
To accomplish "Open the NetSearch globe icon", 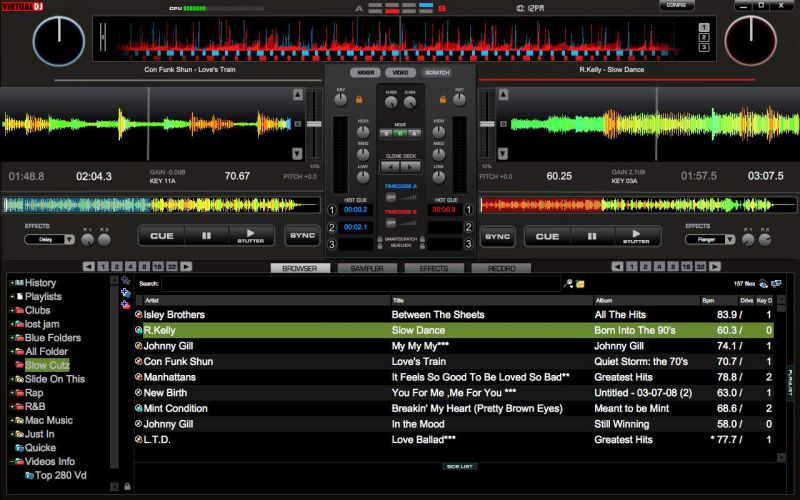I will click(763, 284).
